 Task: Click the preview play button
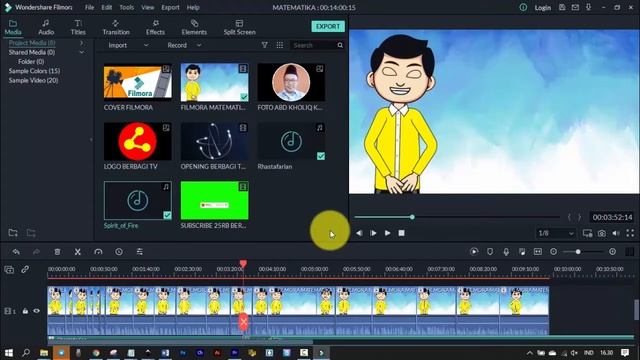click(387, 233)
